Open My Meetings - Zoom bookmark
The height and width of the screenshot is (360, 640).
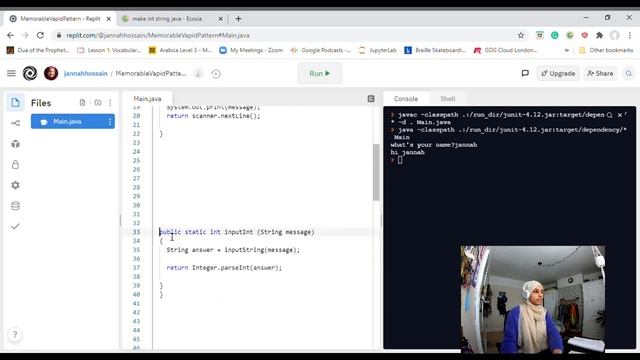click(x=251, y=50)
